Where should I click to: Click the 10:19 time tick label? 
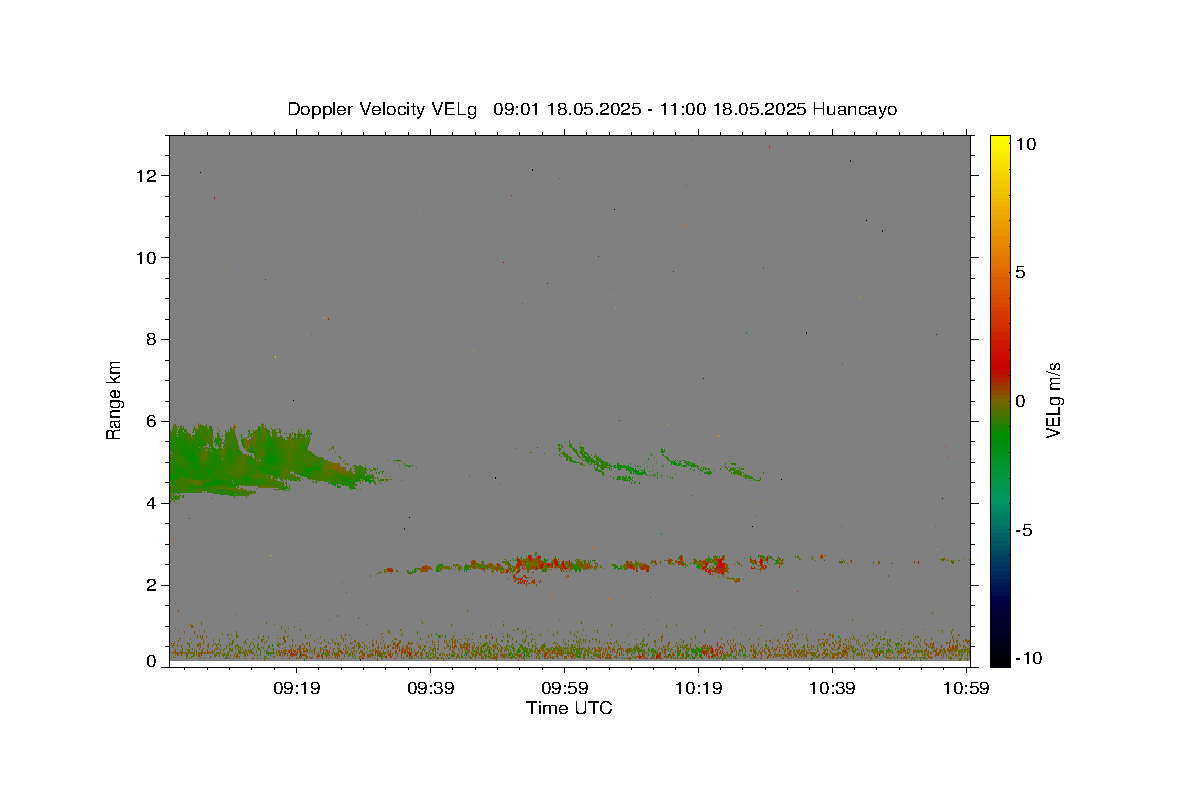coord(698,688)
